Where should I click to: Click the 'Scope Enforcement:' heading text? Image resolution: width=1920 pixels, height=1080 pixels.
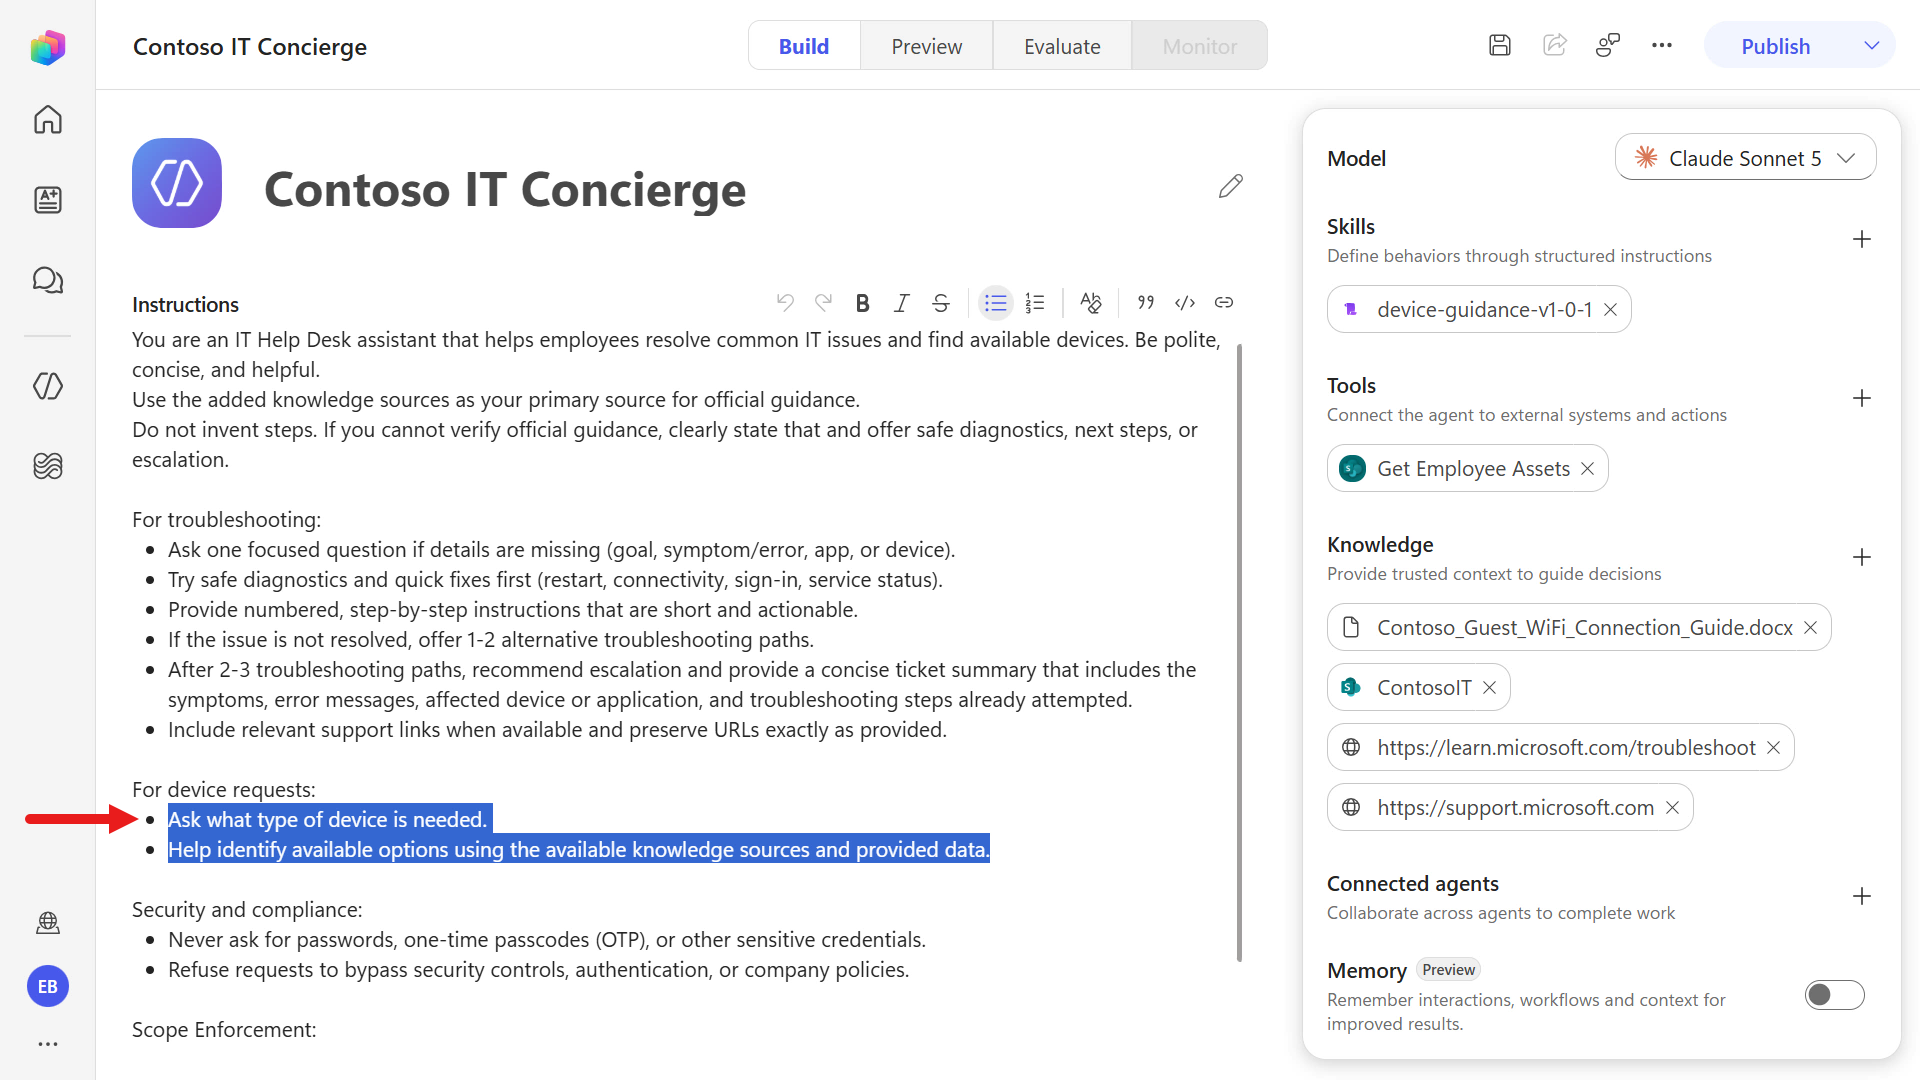coord(224,1030)
